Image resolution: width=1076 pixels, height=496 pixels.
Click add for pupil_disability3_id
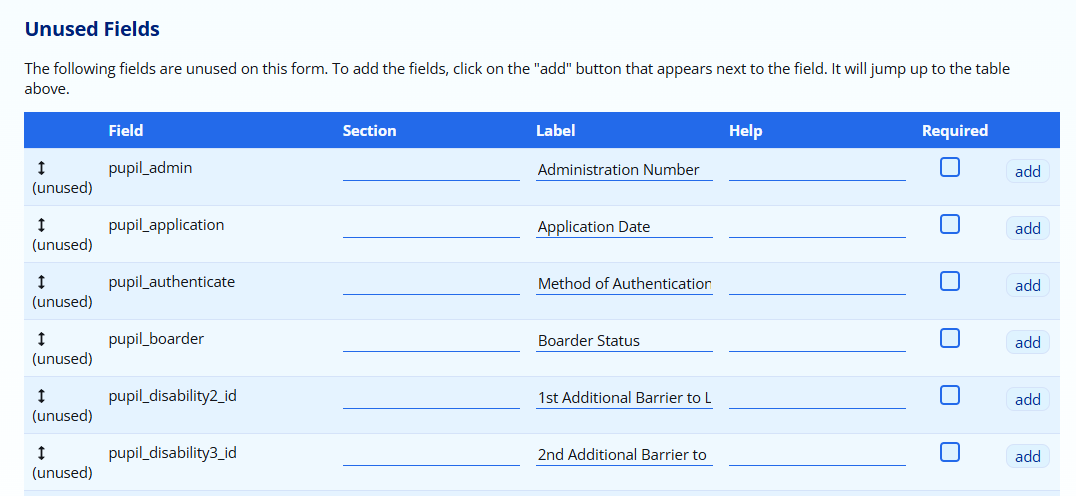pos(1027,456)
